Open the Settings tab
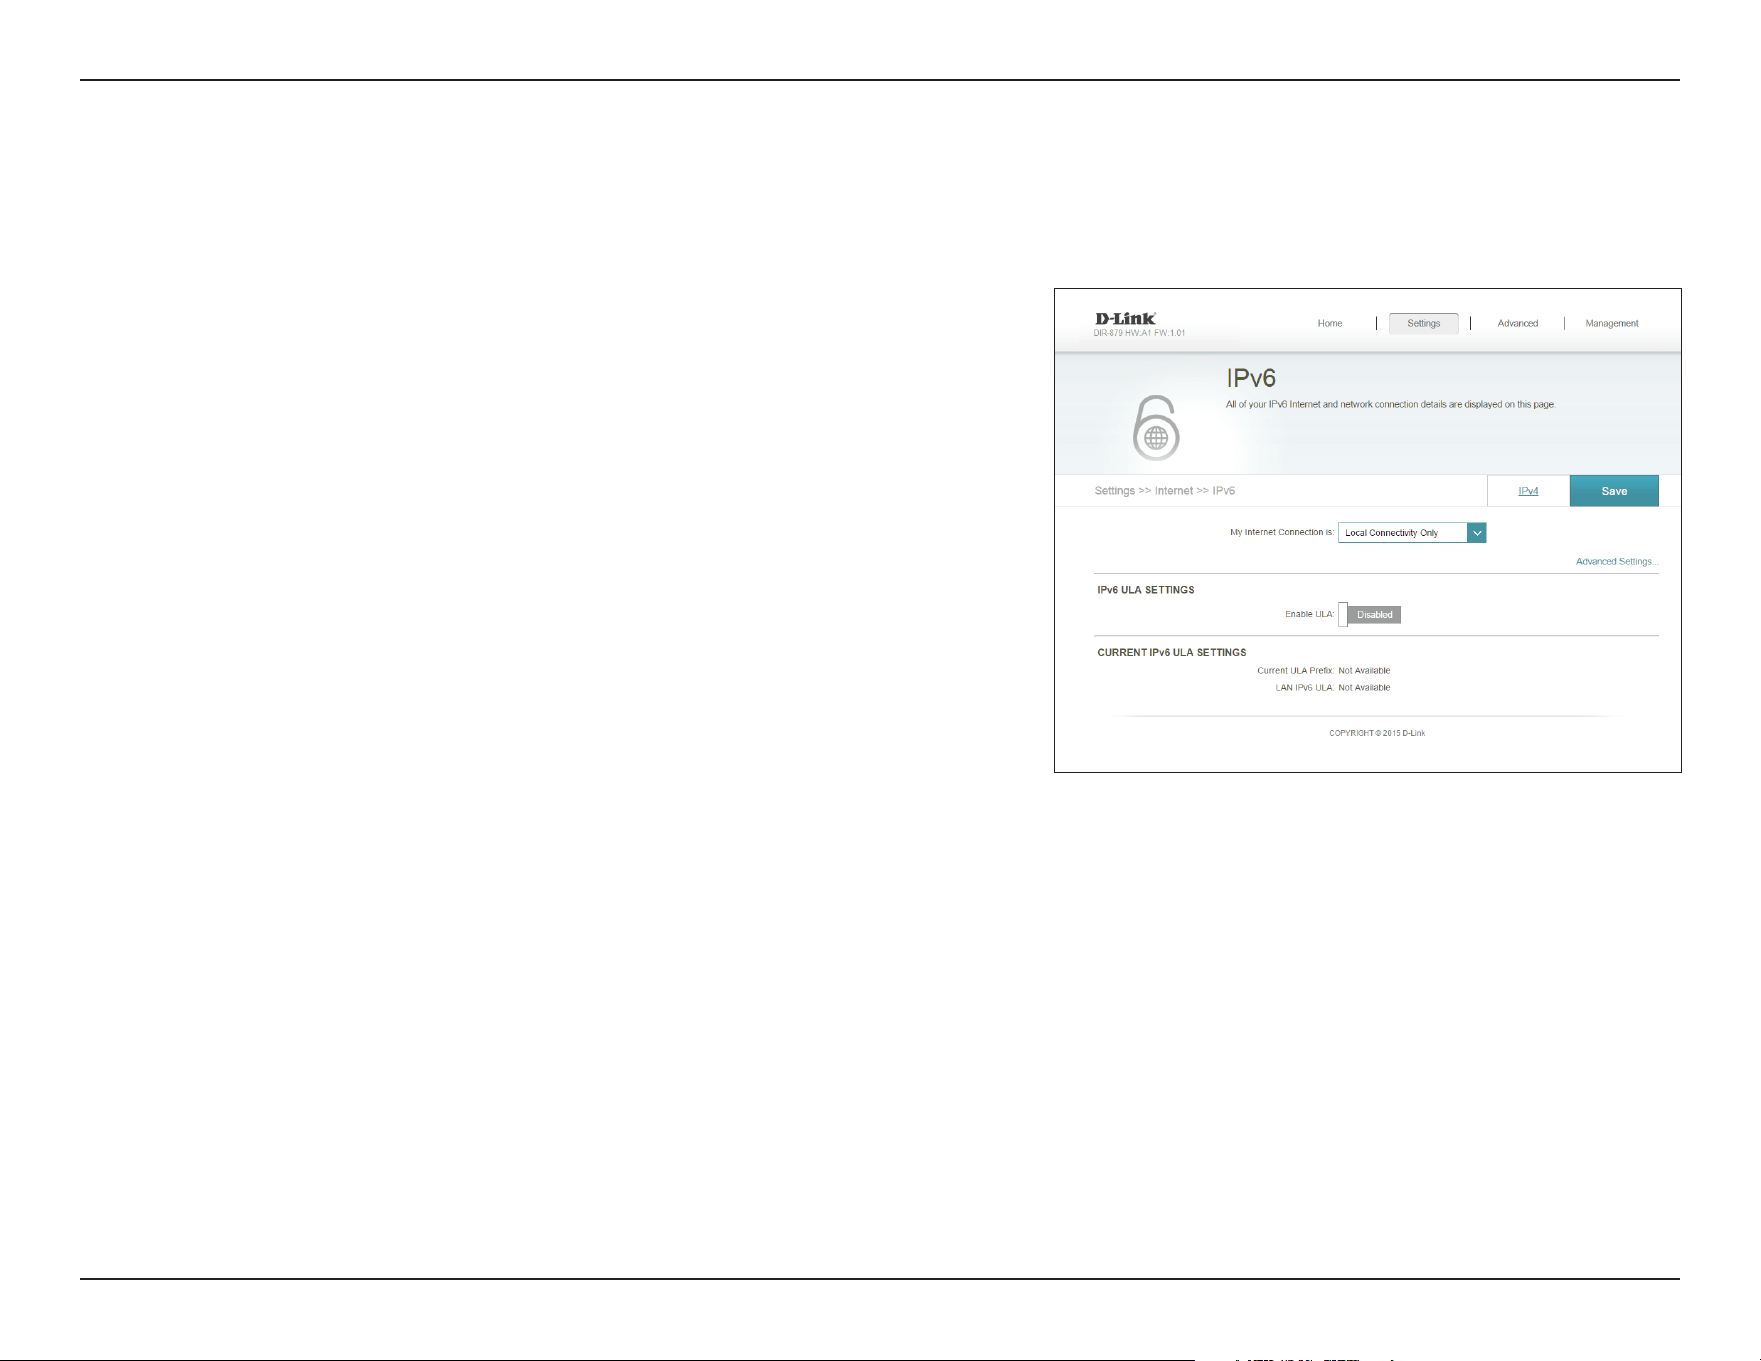The image size is (1761, 1361). (x=1423, y=324)
